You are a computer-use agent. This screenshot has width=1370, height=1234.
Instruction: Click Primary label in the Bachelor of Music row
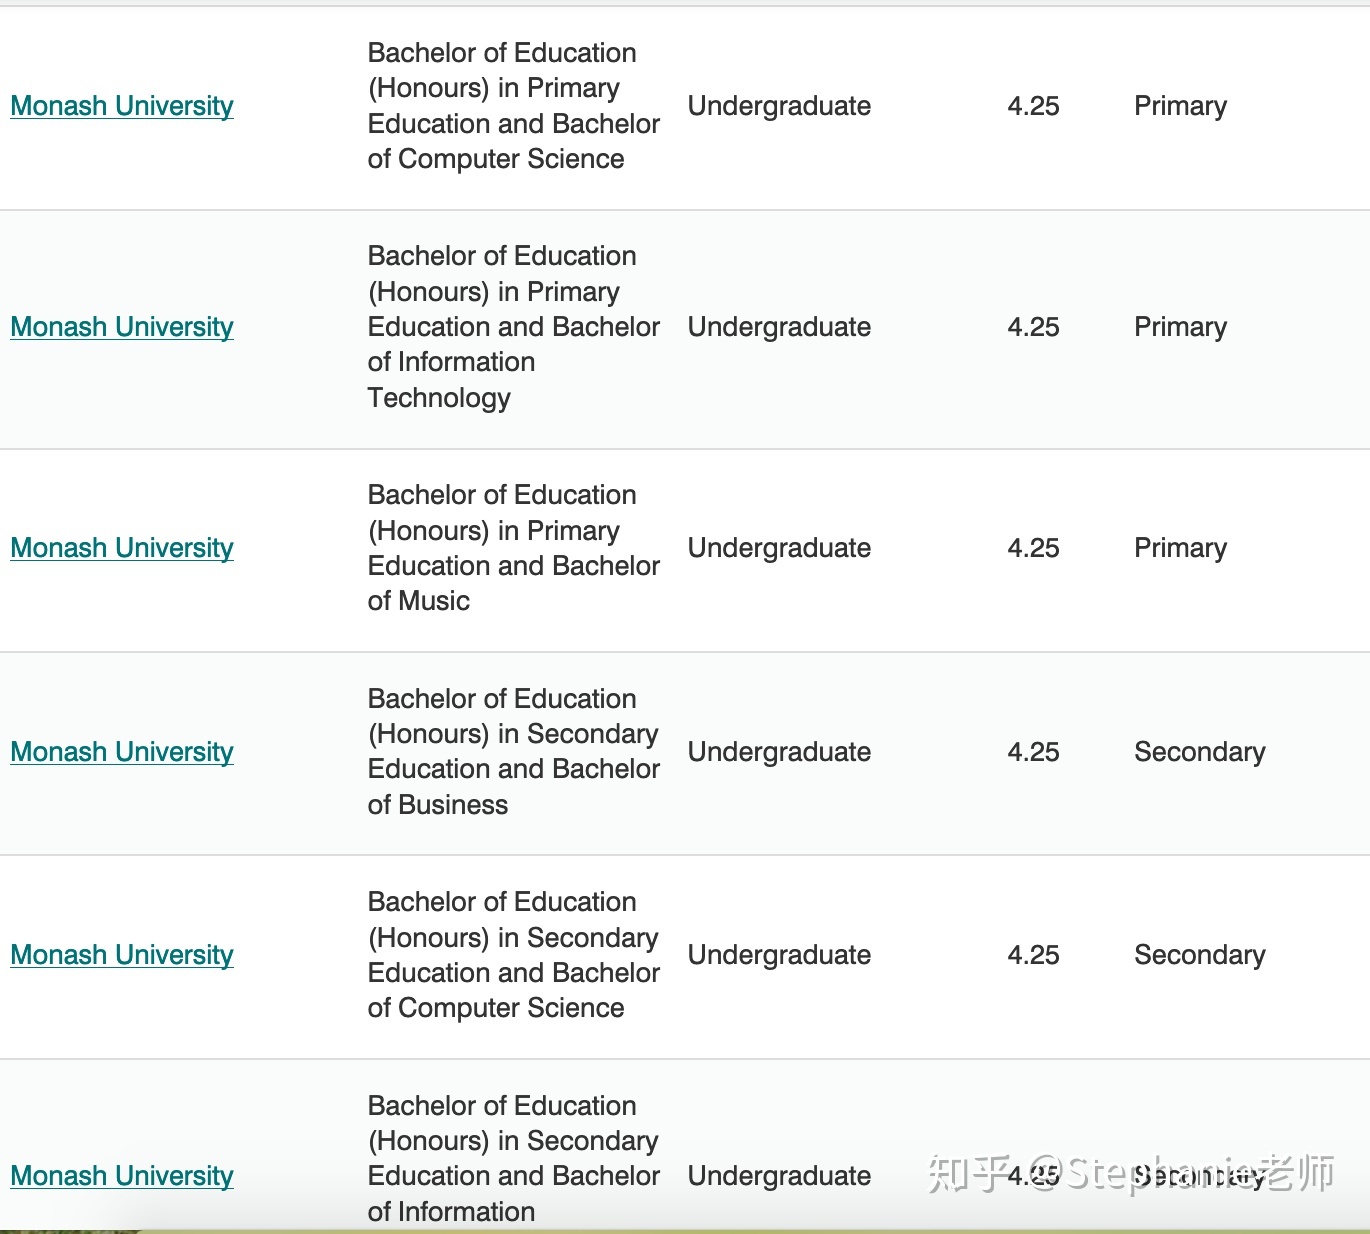pyautogui.click(x=1180, y=548)
